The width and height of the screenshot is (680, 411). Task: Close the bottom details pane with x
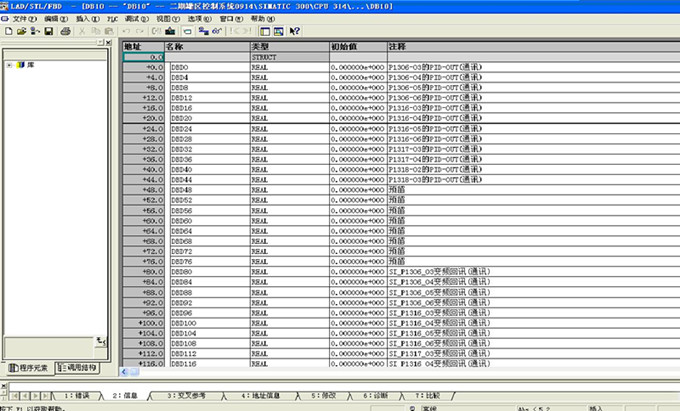[3, 385]
